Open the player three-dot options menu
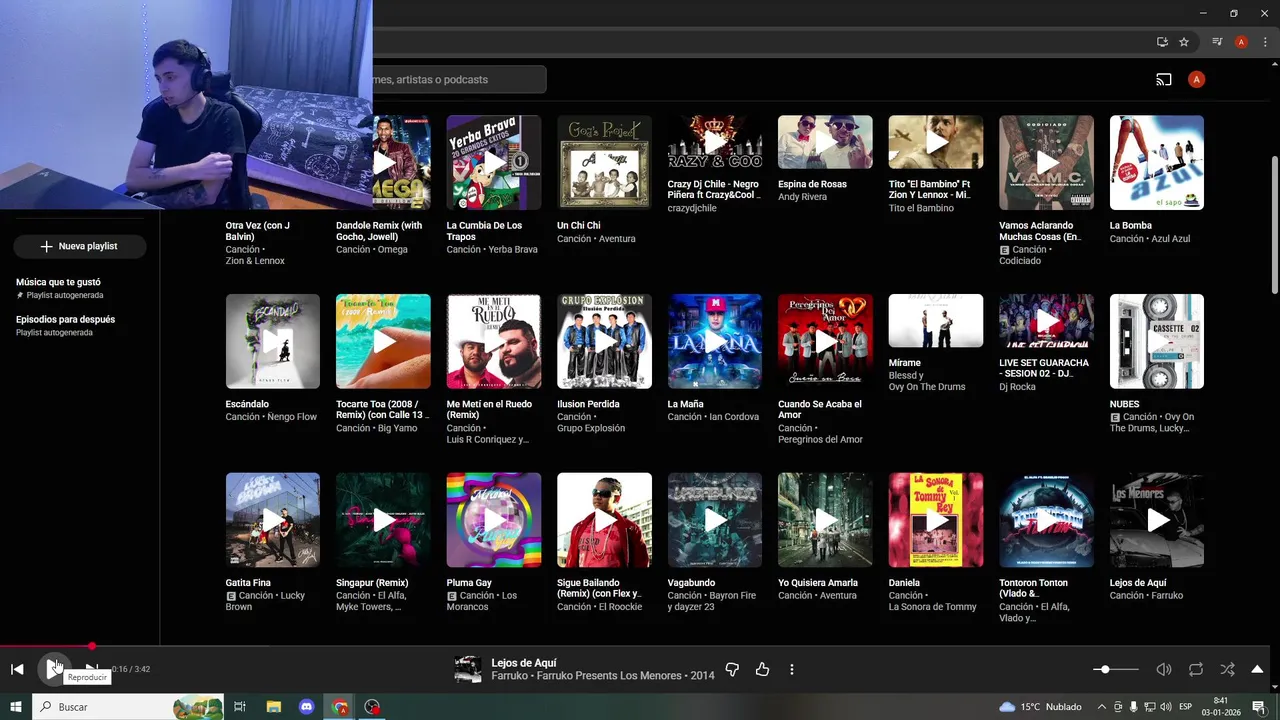 (x=792, y=669)
